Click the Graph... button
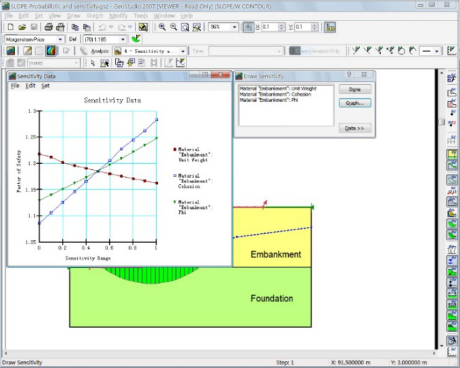Viewport: 460px width, 368px height. [355, 103]
